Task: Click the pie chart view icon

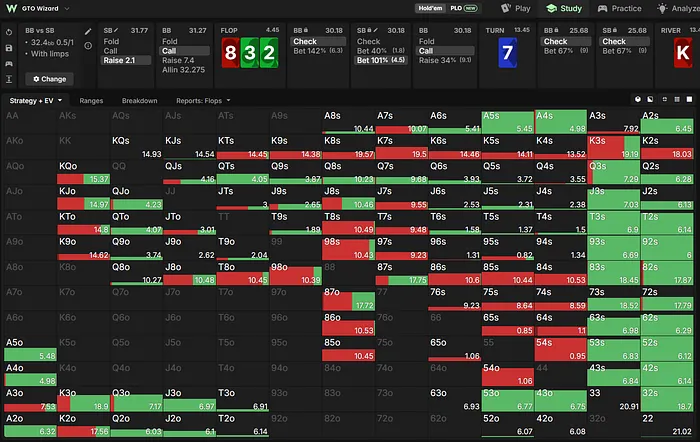Action: 638,99
